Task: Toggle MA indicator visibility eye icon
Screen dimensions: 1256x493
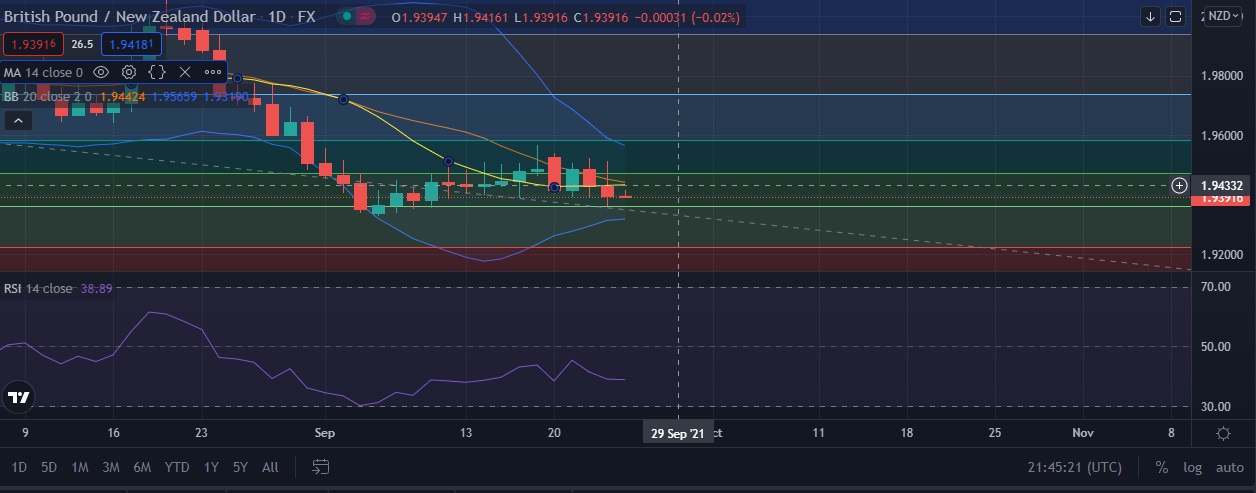Action: coord(101,72)
